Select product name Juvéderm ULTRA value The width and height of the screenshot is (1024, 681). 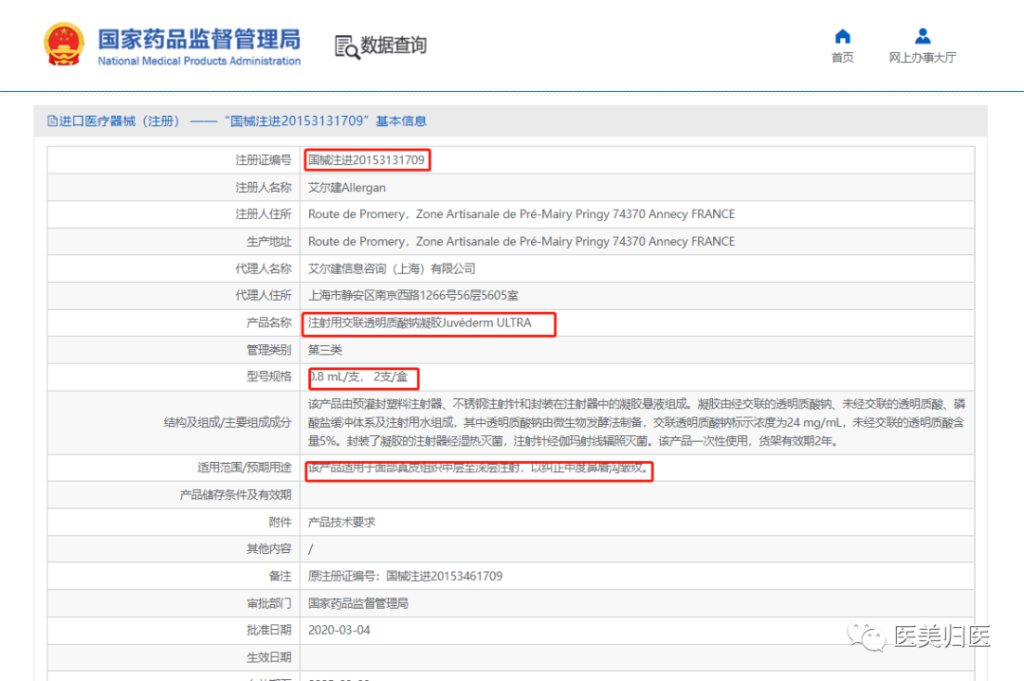(419, 323)
